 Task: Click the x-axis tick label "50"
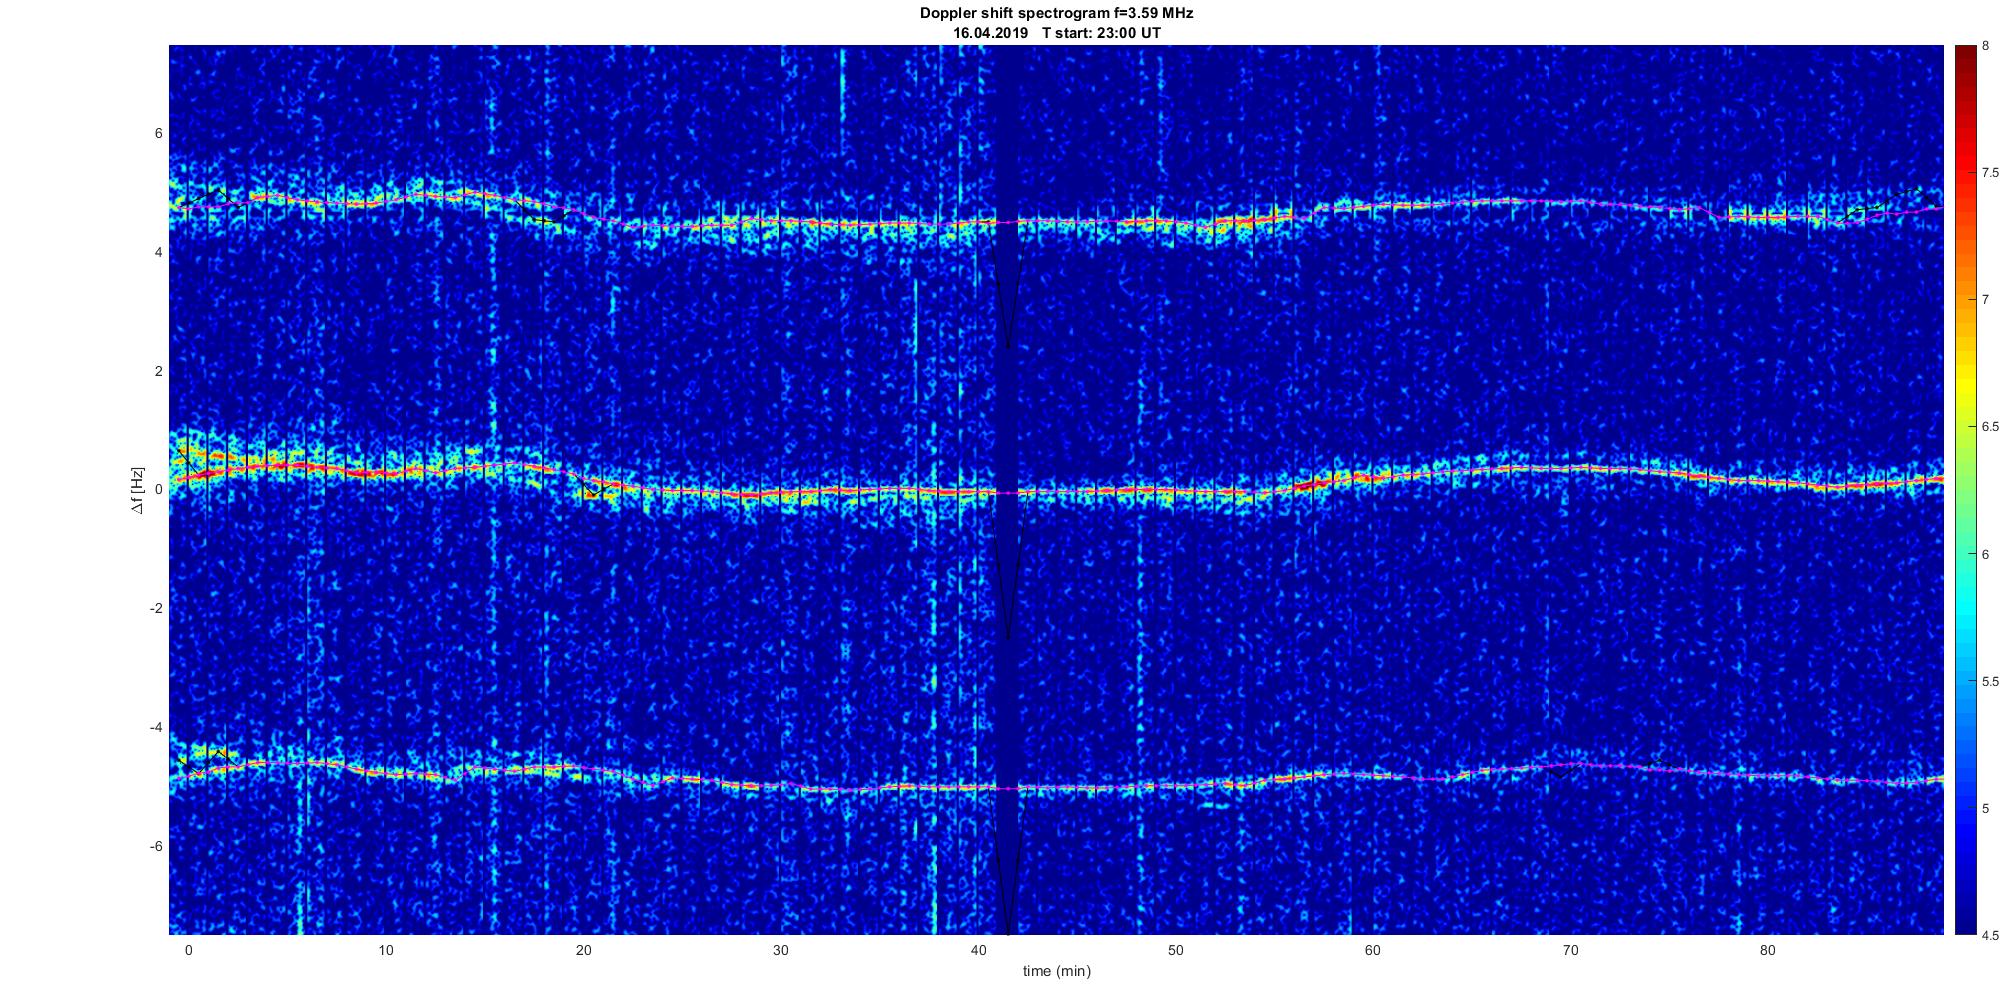click(x=1175, y=951)
